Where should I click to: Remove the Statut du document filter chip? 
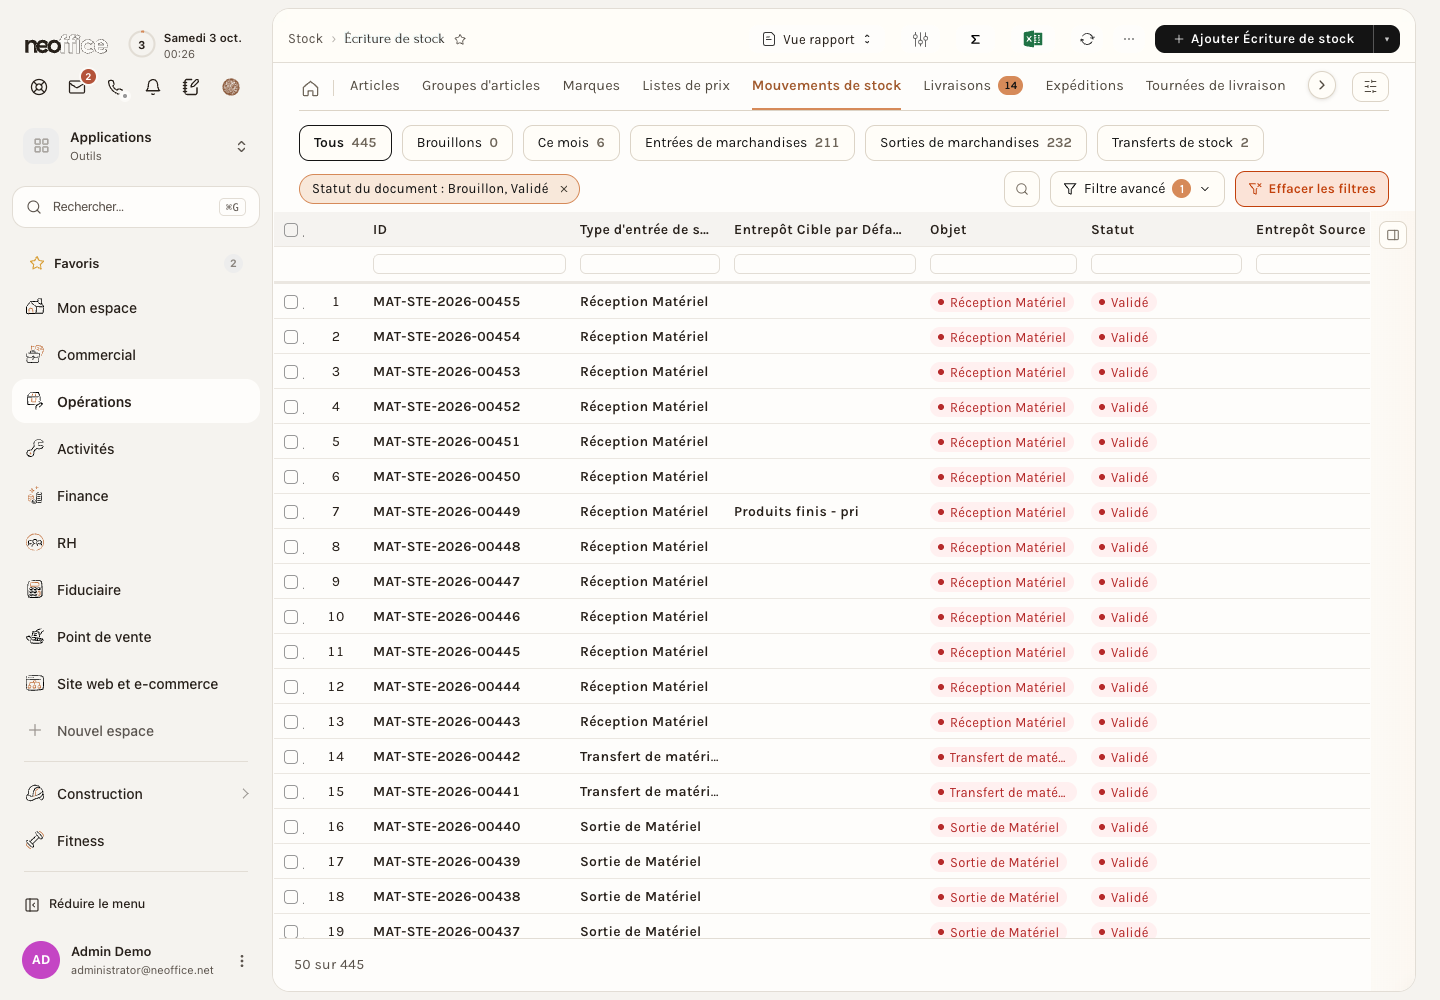564,189
